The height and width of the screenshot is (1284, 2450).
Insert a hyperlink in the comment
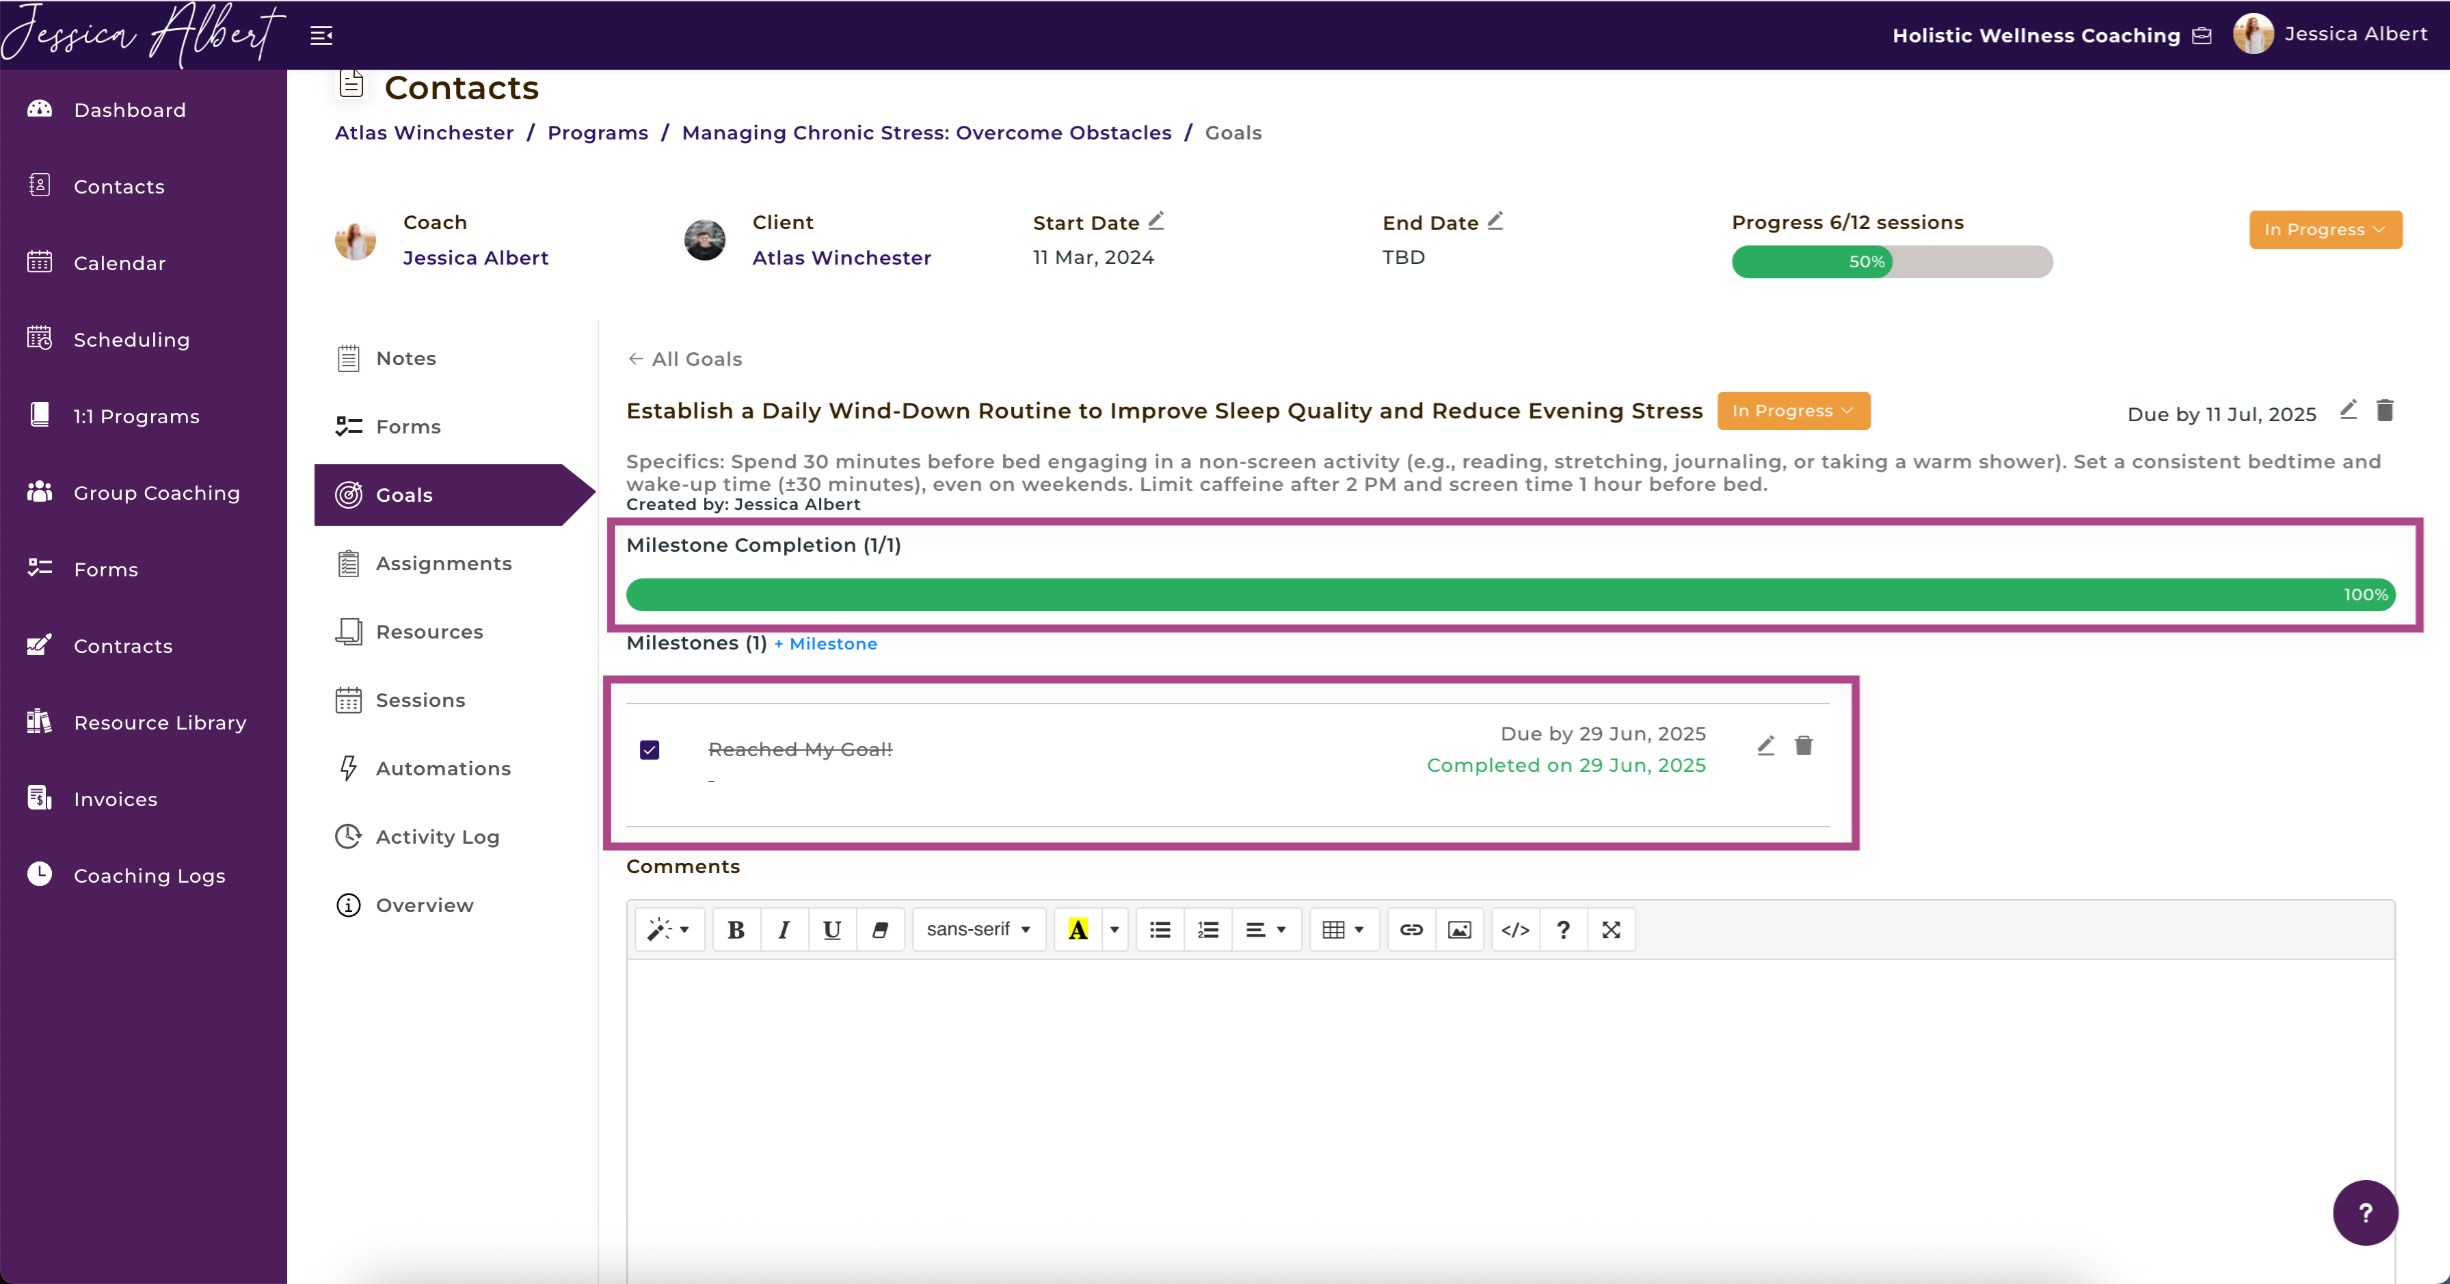pyautogui.click(x=1411, y=930)
